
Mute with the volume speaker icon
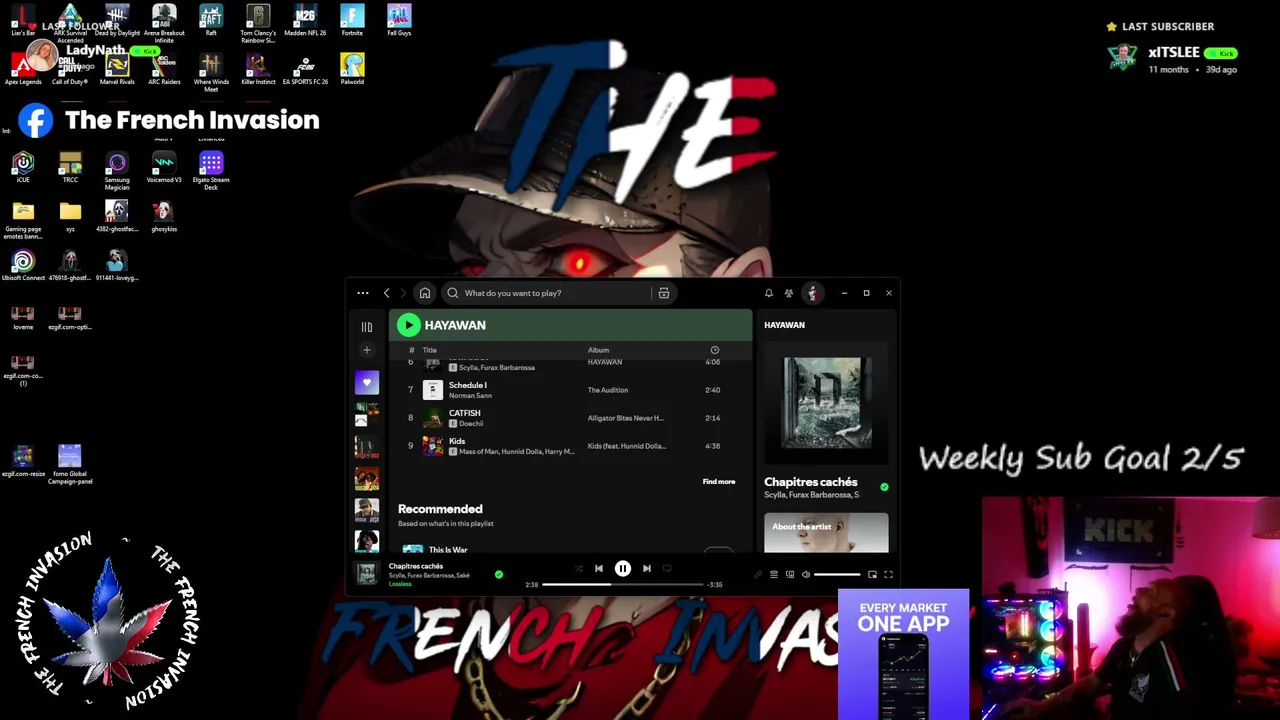tap(806, 574)
